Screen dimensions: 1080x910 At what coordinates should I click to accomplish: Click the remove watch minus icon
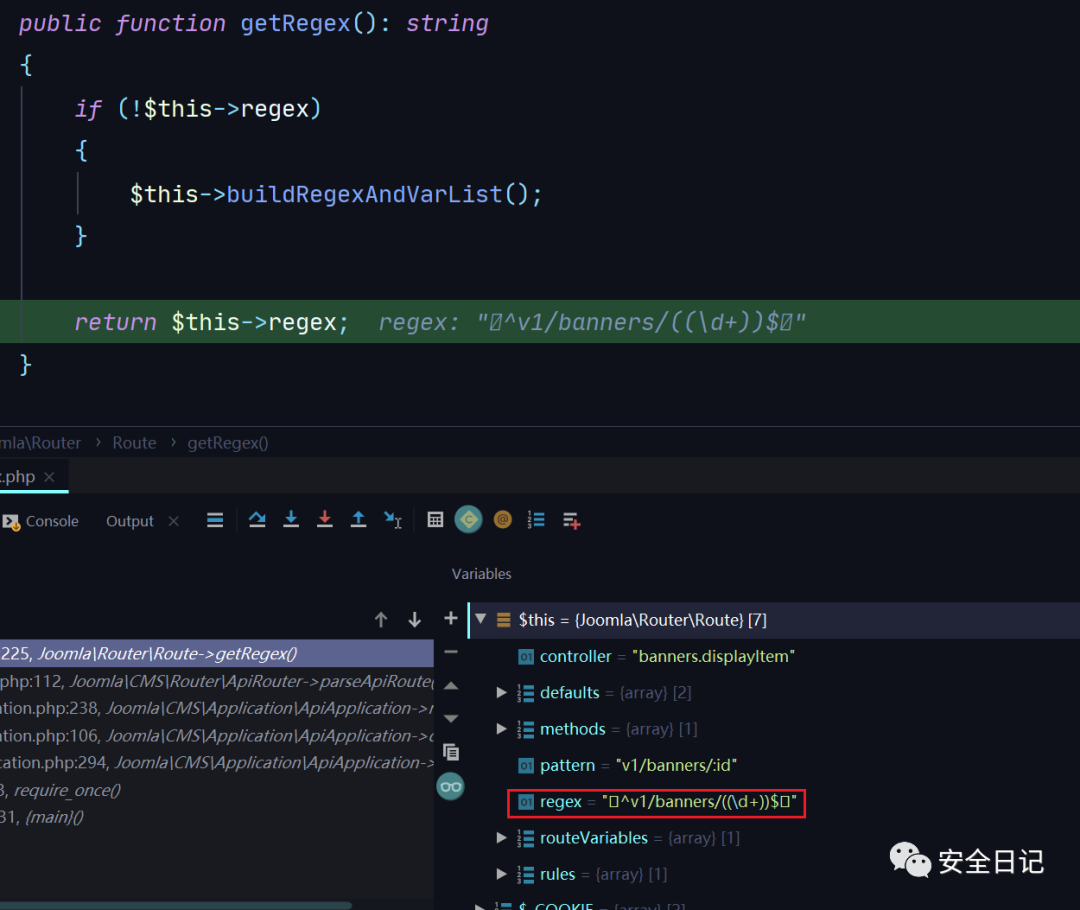coord(451,652)
